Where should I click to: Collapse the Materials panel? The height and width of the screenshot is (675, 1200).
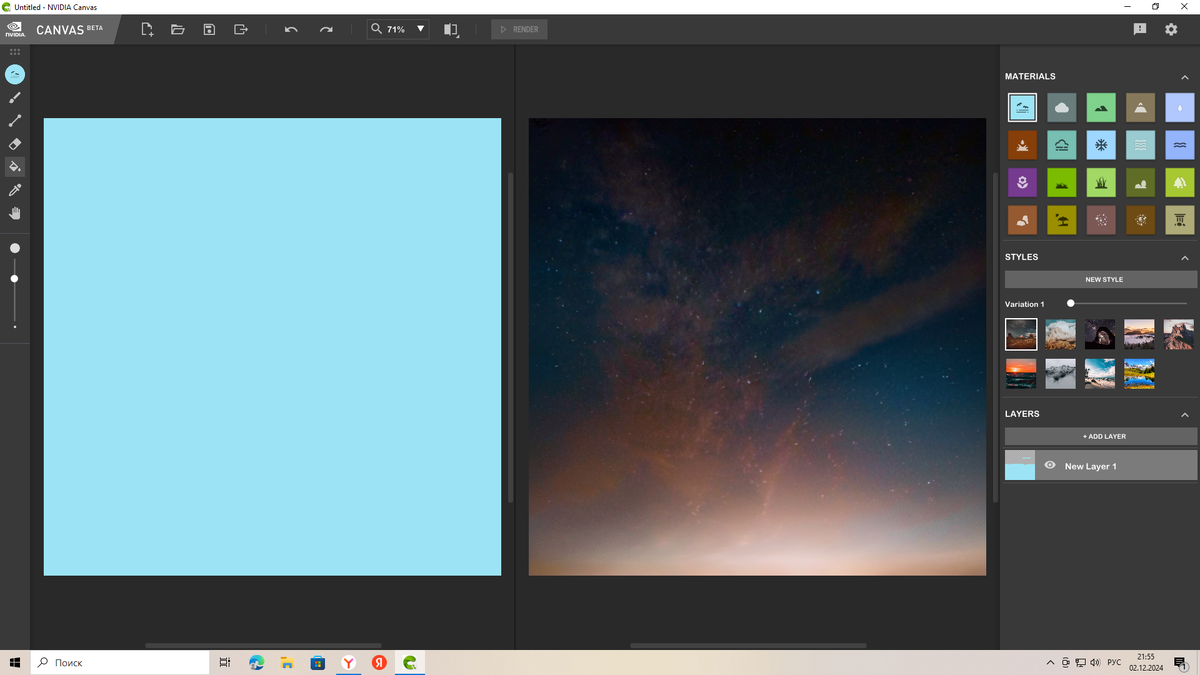(1185, 77)
